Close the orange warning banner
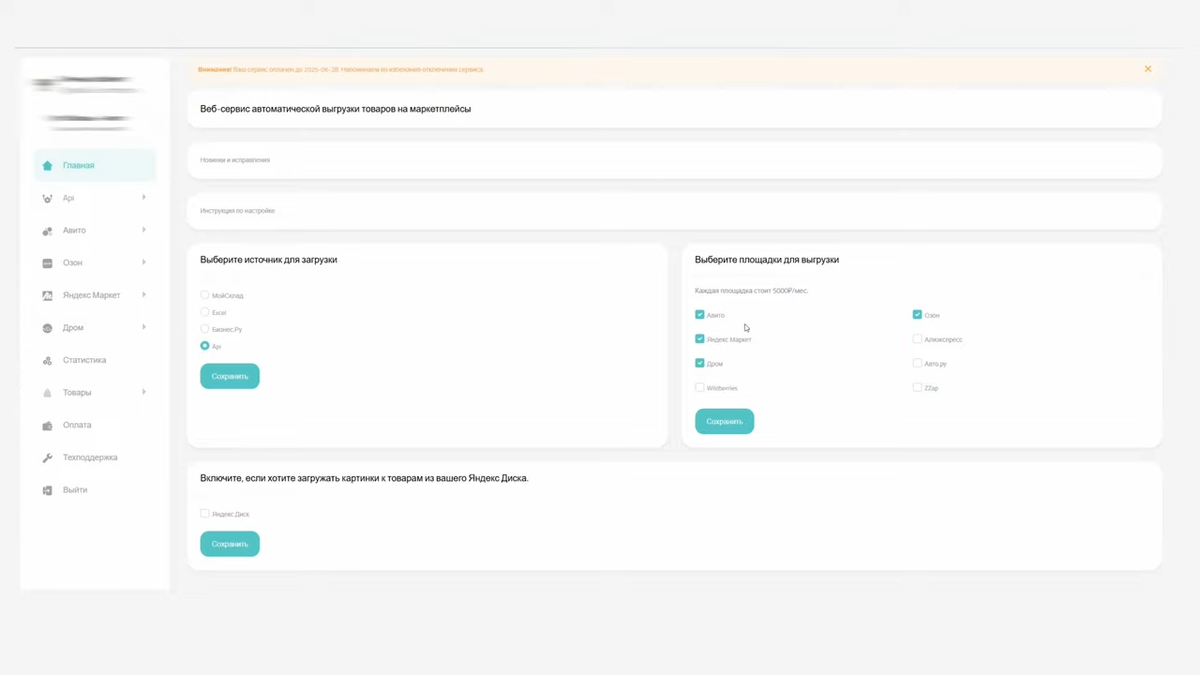Screen dimensions: 1200x675 1148,69
